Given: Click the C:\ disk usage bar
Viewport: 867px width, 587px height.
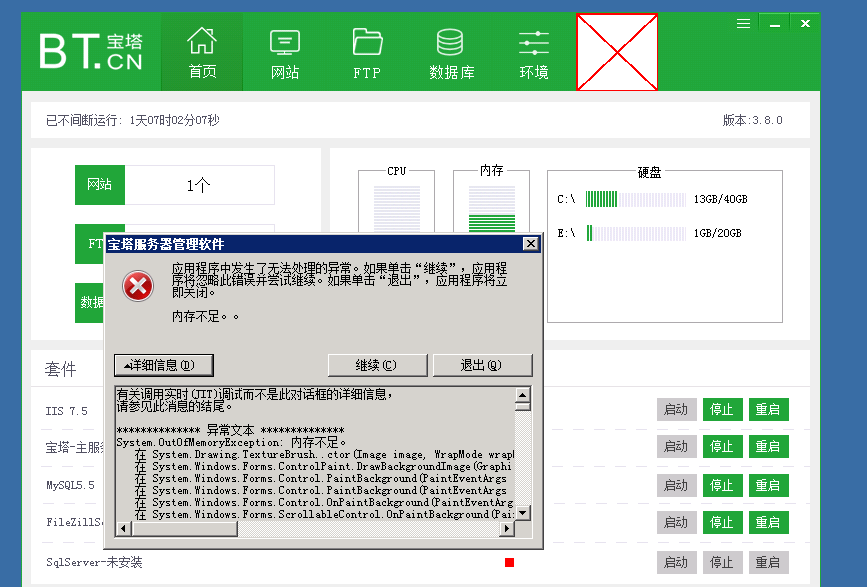Looking at the screenshot, I should pos(636,199).
